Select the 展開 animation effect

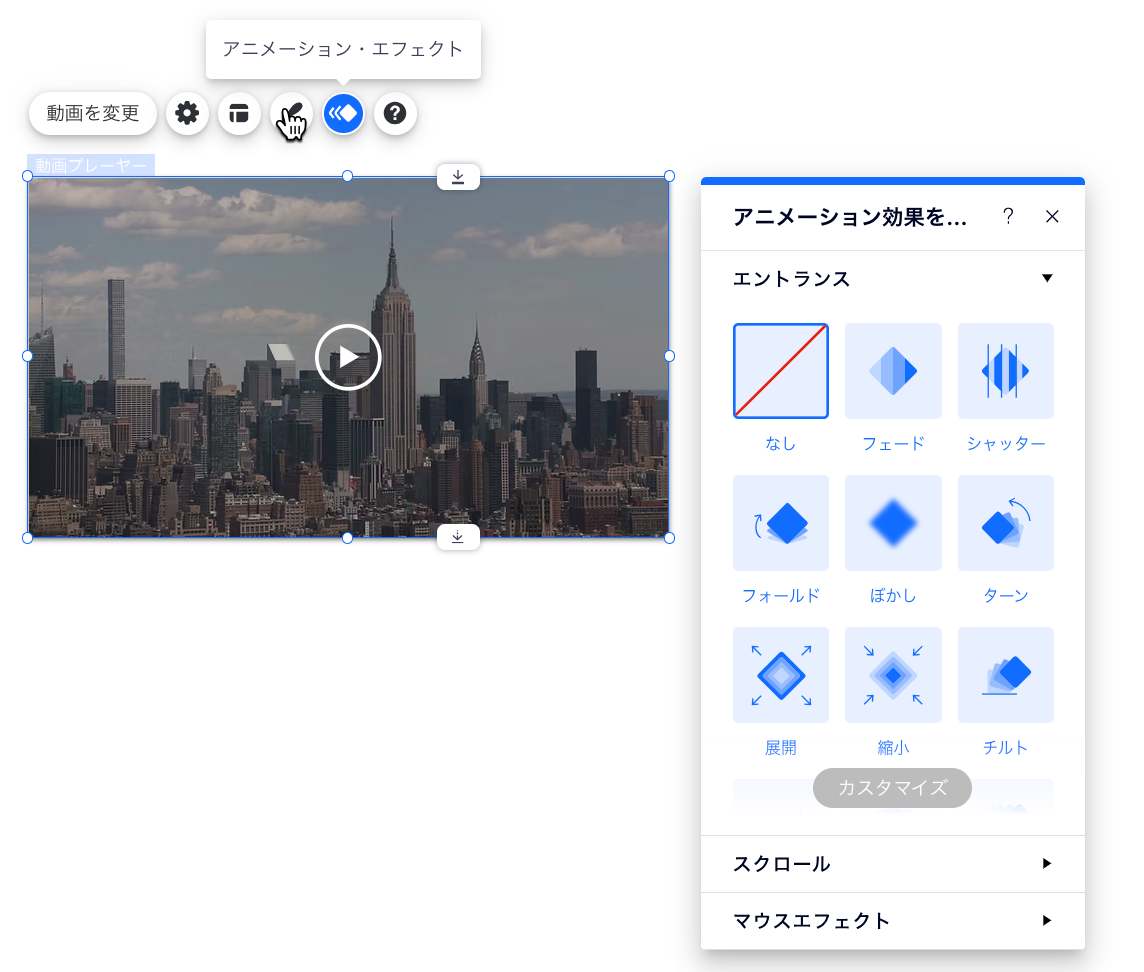[x=781, y=675]
